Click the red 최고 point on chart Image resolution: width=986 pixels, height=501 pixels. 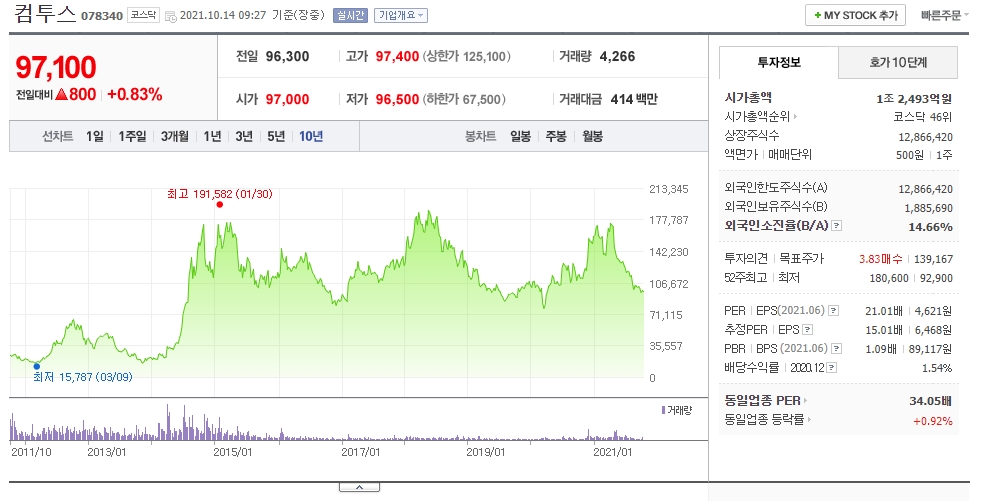point(219,204)
